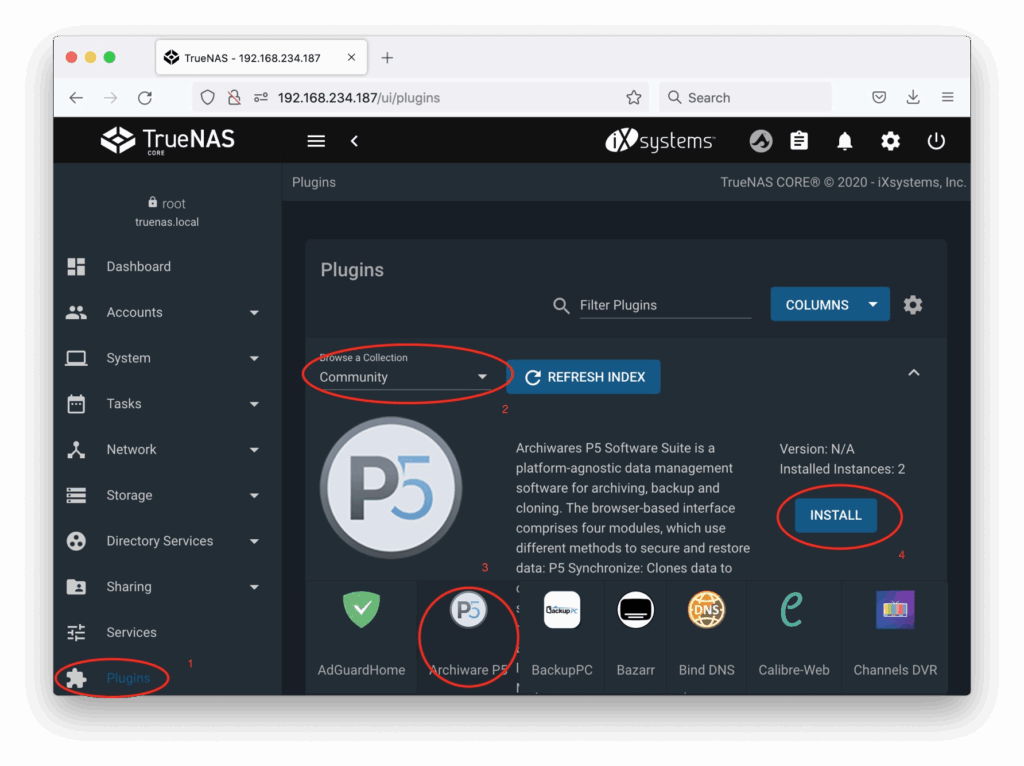Open the Browse a Collection dropdown
Screen dimensions: 1024x766
point(403,377)
